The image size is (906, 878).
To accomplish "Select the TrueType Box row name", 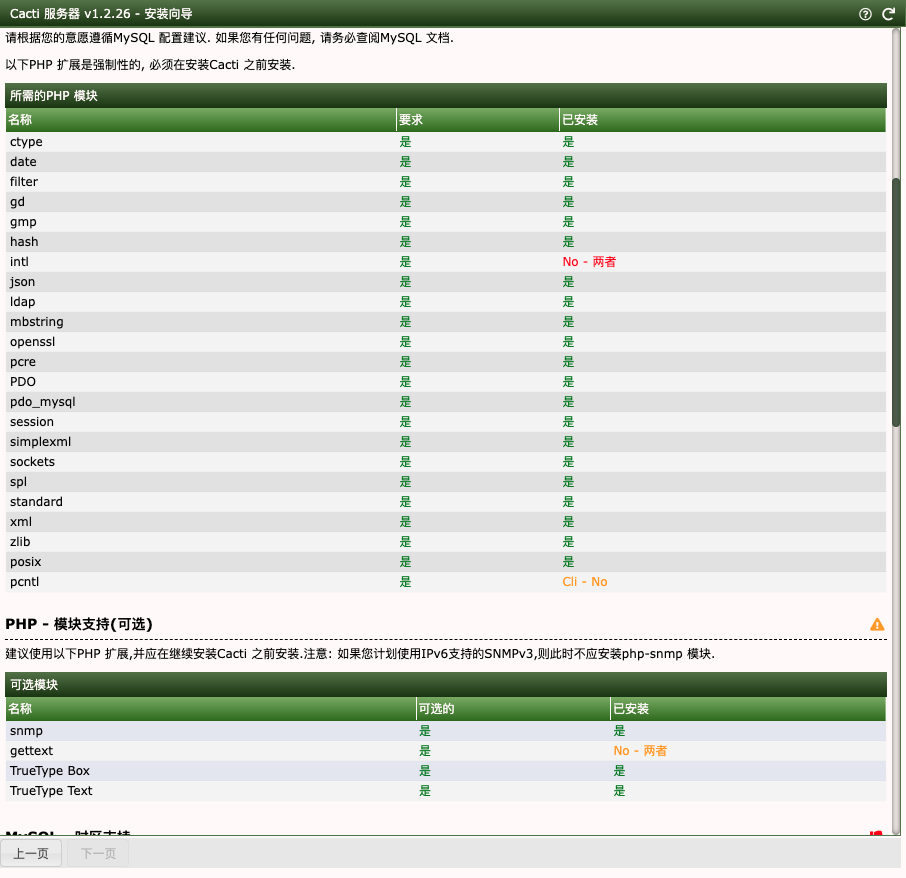I will (x=50, y=771).
